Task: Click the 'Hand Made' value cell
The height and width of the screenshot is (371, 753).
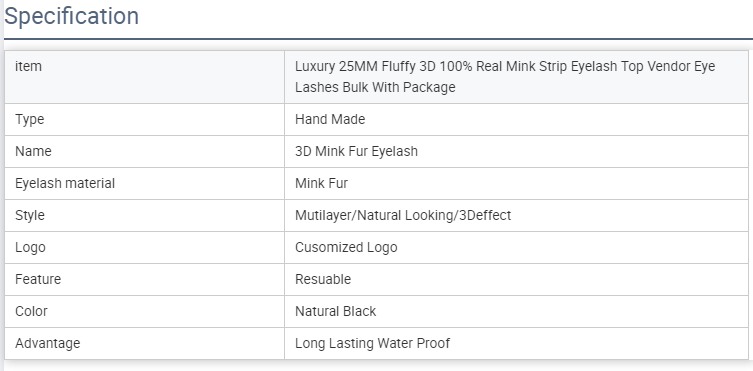Action: coord(516,120)
